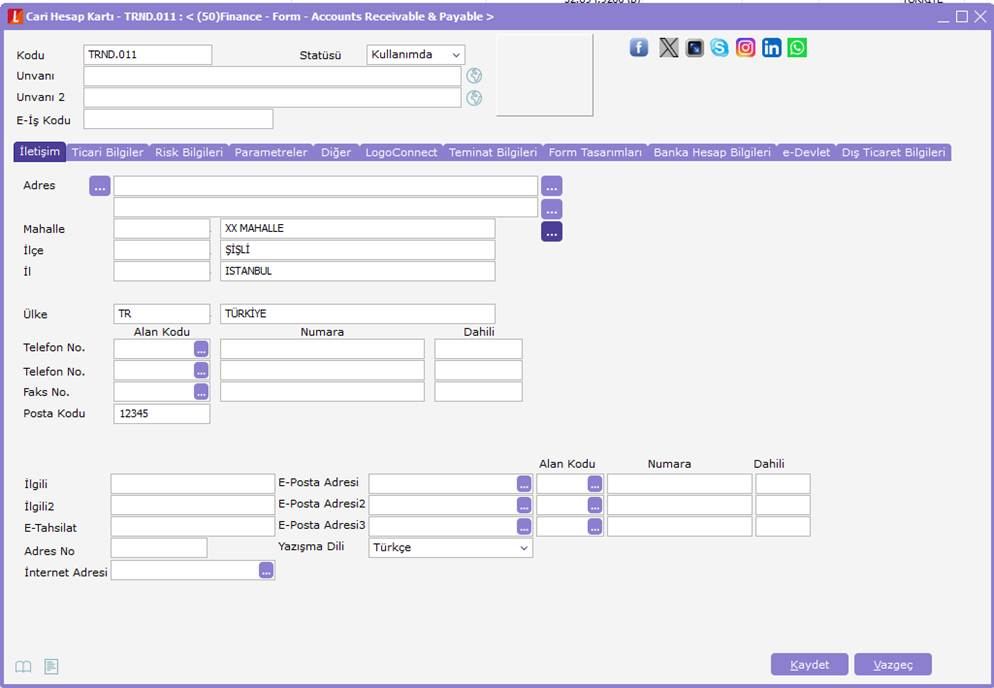Open the Skype icon

720,48
